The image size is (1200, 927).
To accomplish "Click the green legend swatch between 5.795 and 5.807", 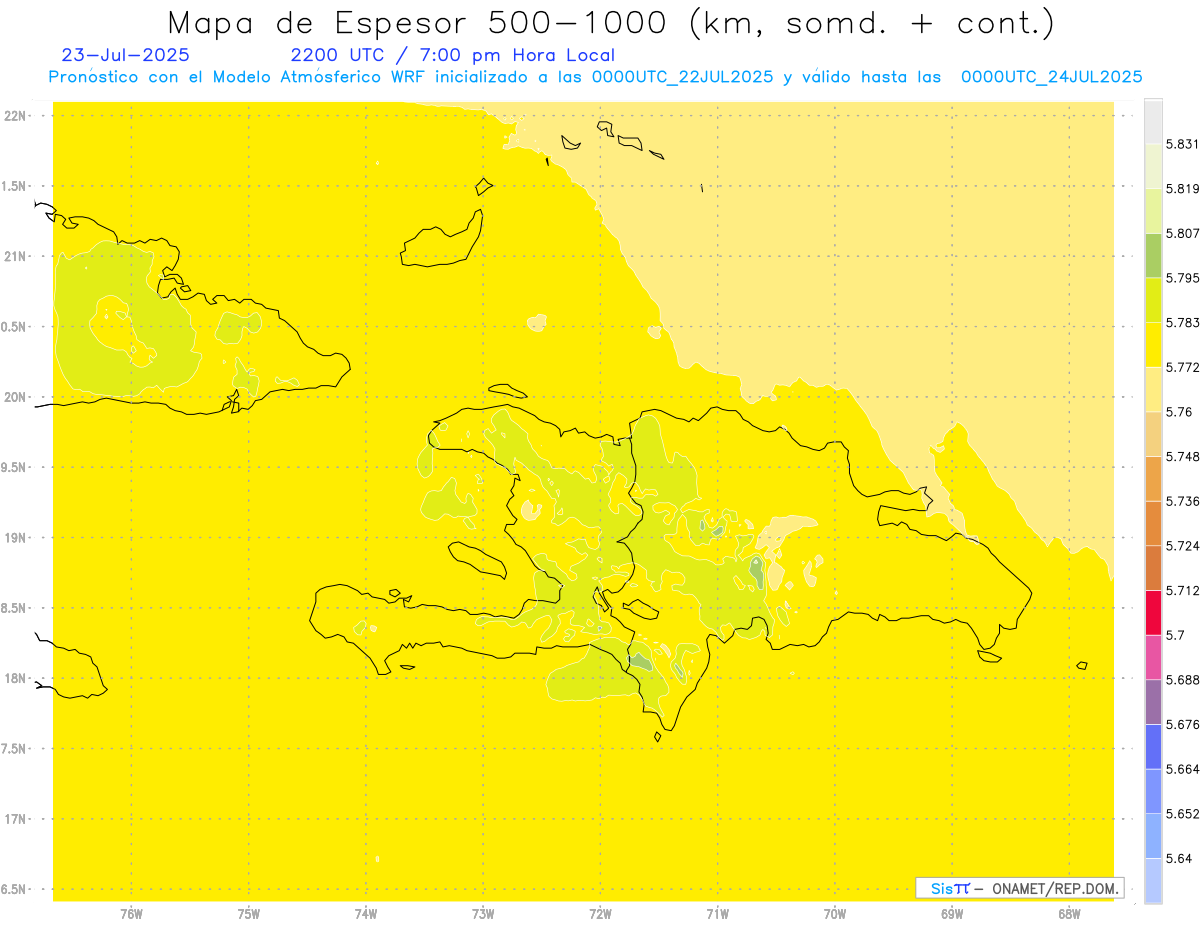I will click(x=1153, y=255).
